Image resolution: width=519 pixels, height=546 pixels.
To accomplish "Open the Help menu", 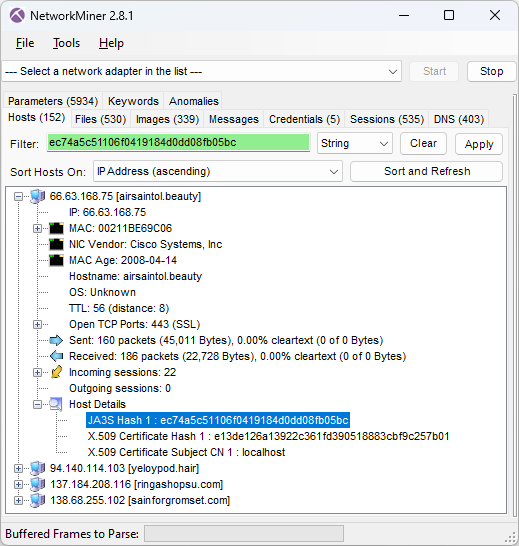I will [111, 43].
